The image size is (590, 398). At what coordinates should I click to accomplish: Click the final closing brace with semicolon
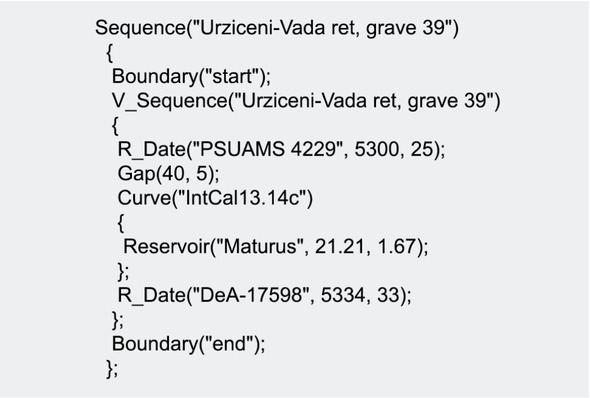[x=112, y=369]
